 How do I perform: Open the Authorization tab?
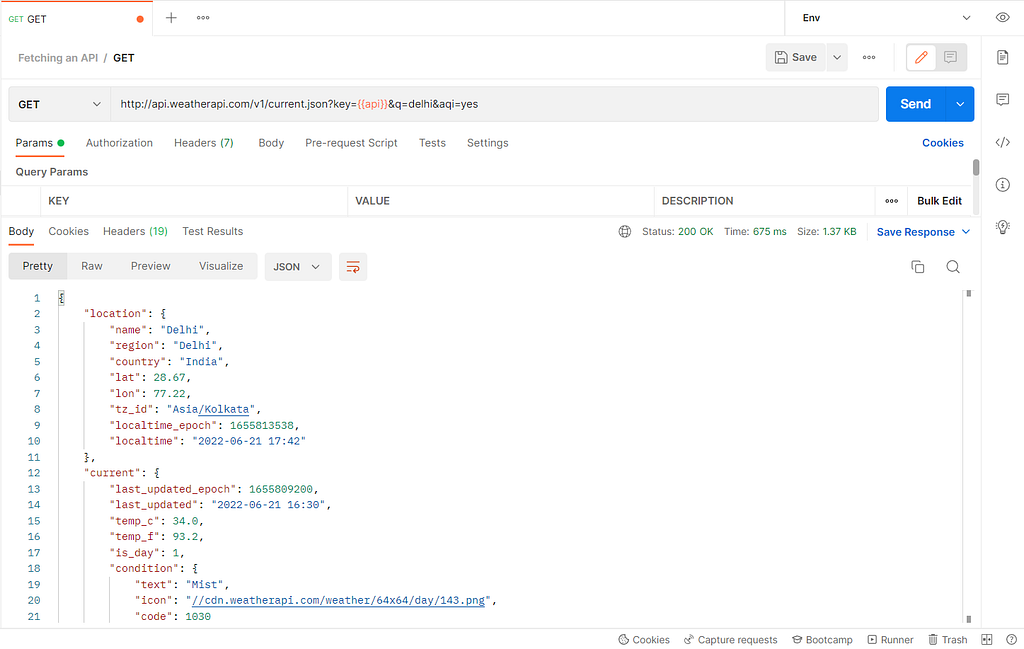point(120,143)
